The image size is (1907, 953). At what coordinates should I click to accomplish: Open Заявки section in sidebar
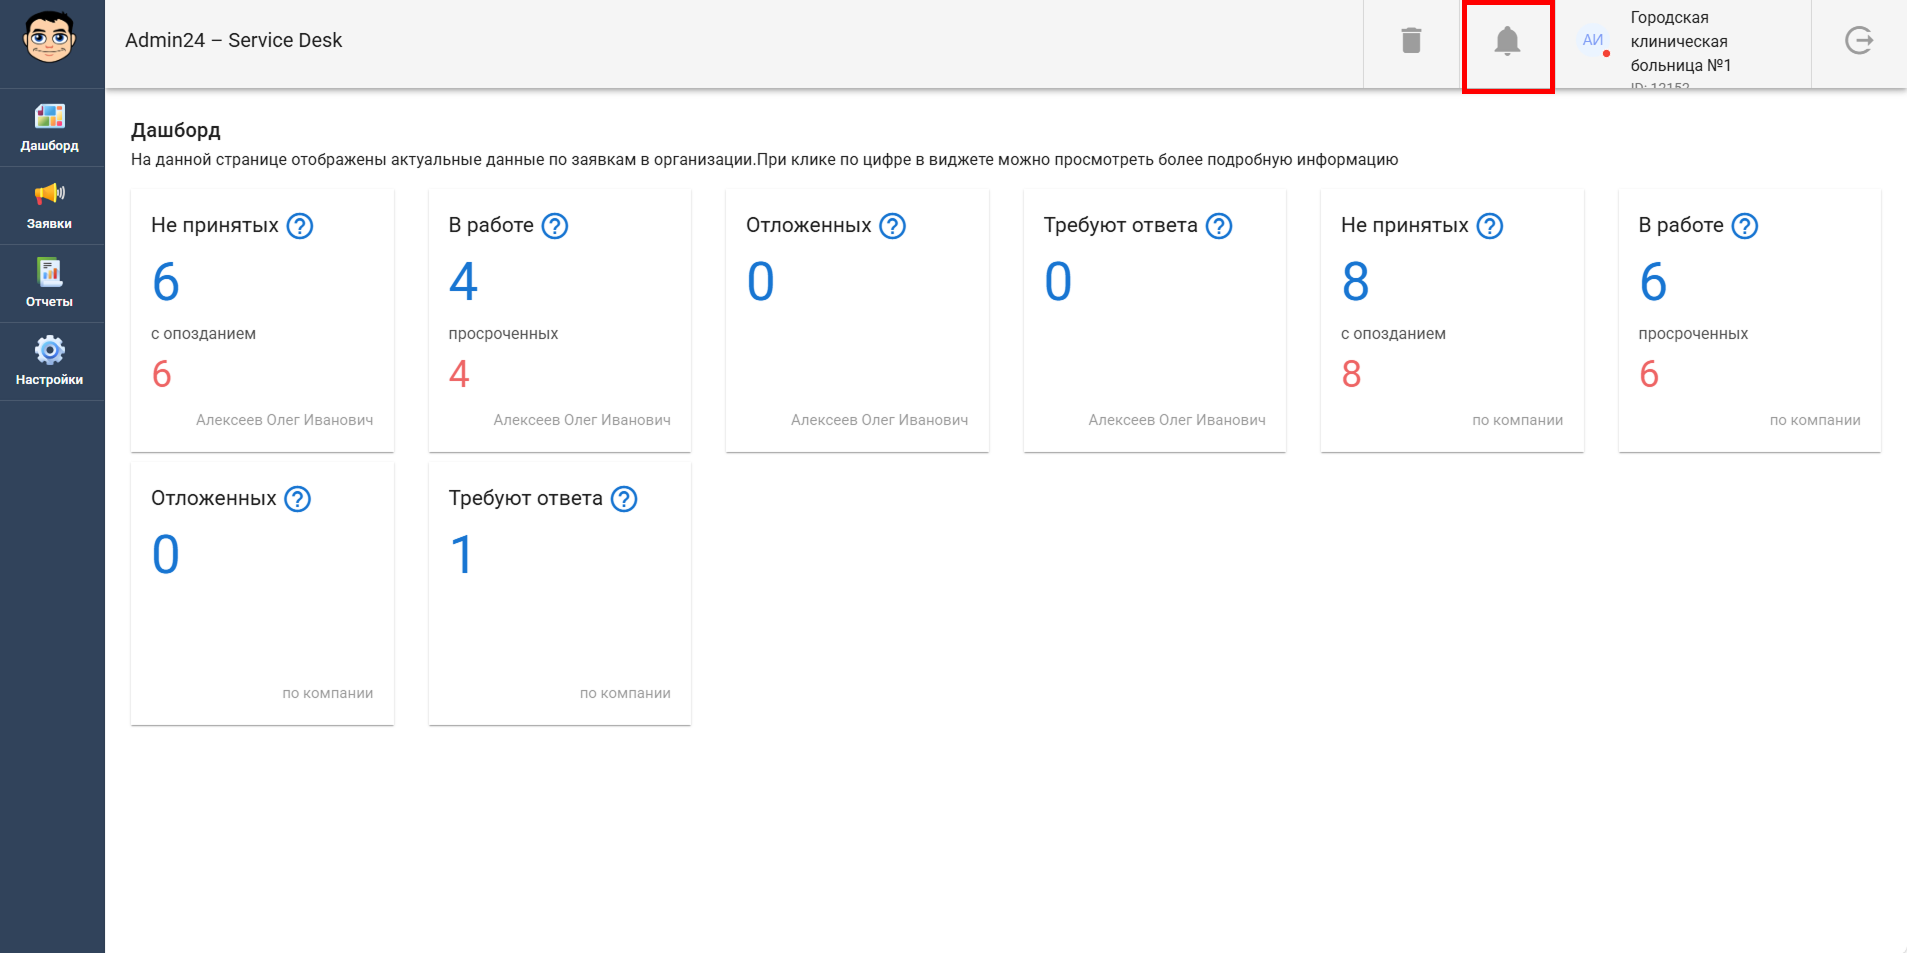(50, 206)
